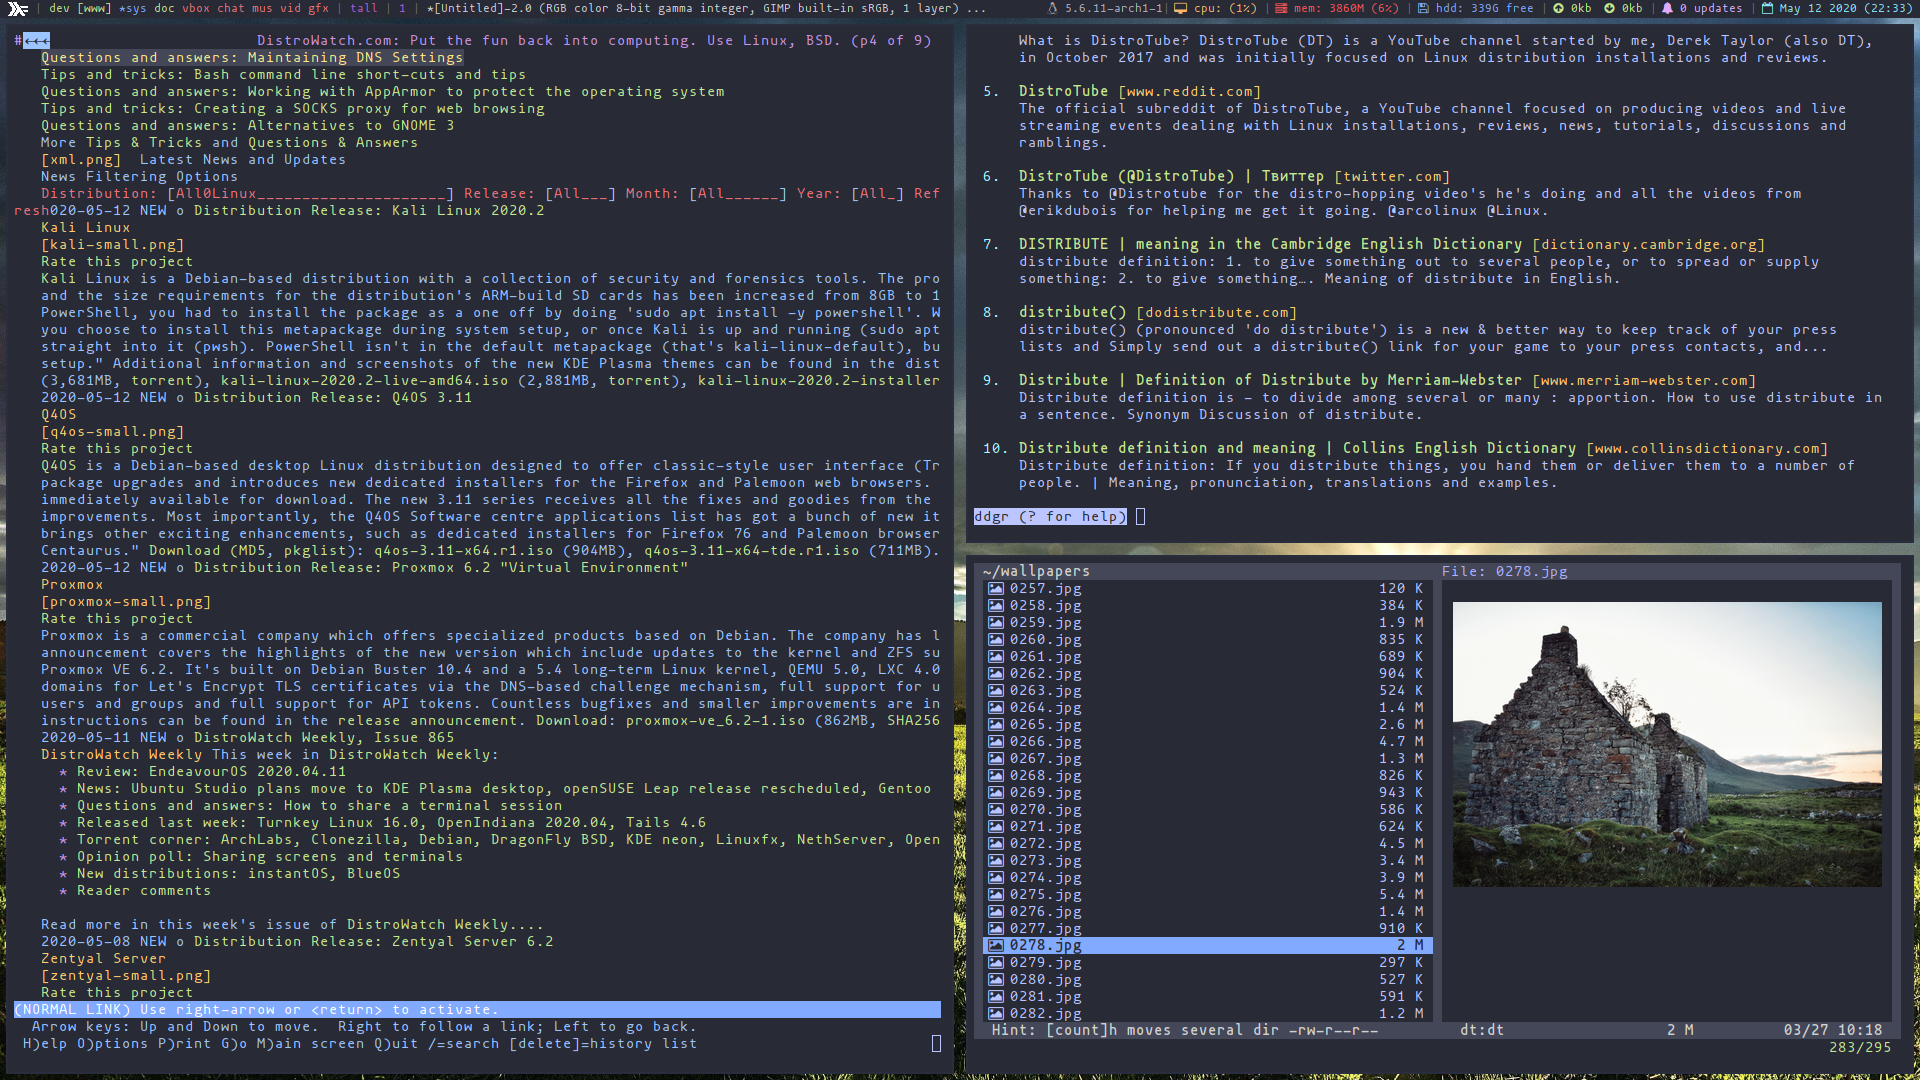This screenshot has height=1080, width=1920.
Task: Switch to the gfx workspace
Action: pyautogui.click(x=318, y=8)
